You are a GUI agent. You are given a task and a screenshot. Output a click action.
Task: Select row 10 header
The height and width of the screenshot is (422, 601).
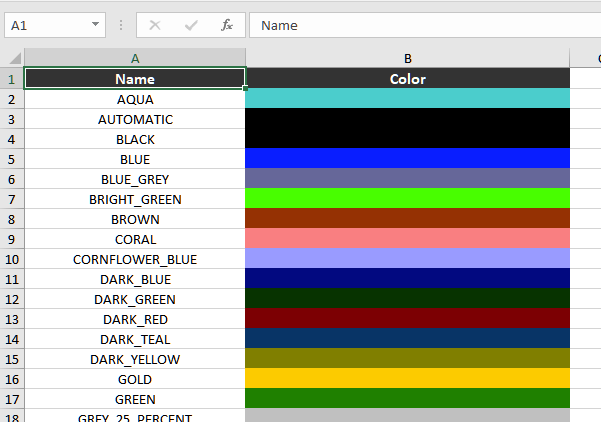click(x=11, y=259)
